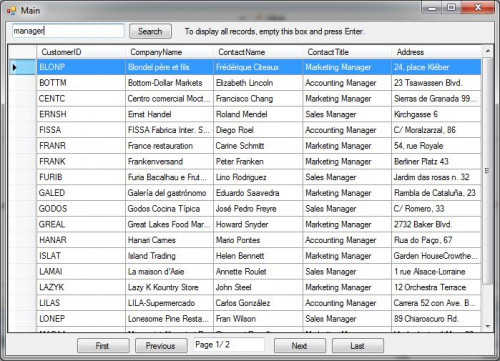Click the current row arrow indicator
Image resolution: width=500 pixels, height=361 pixels.
14,68
